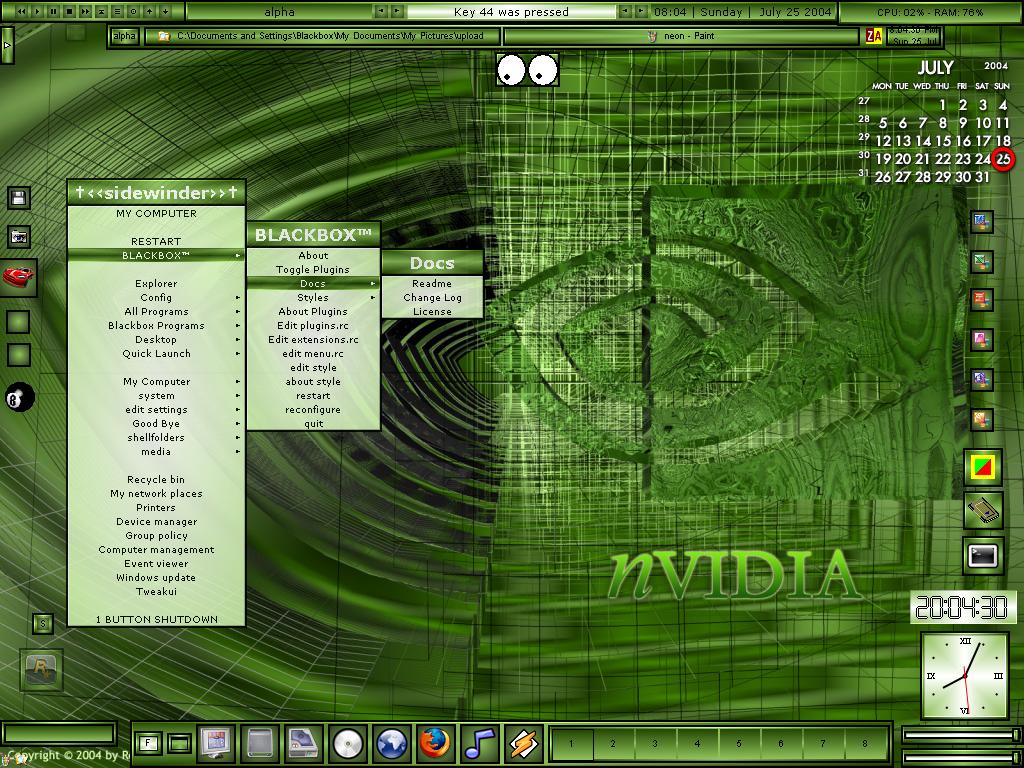Screen dimensions: 1024x768
Task: Start playback with the top media play button
Action: click(37, 11)
